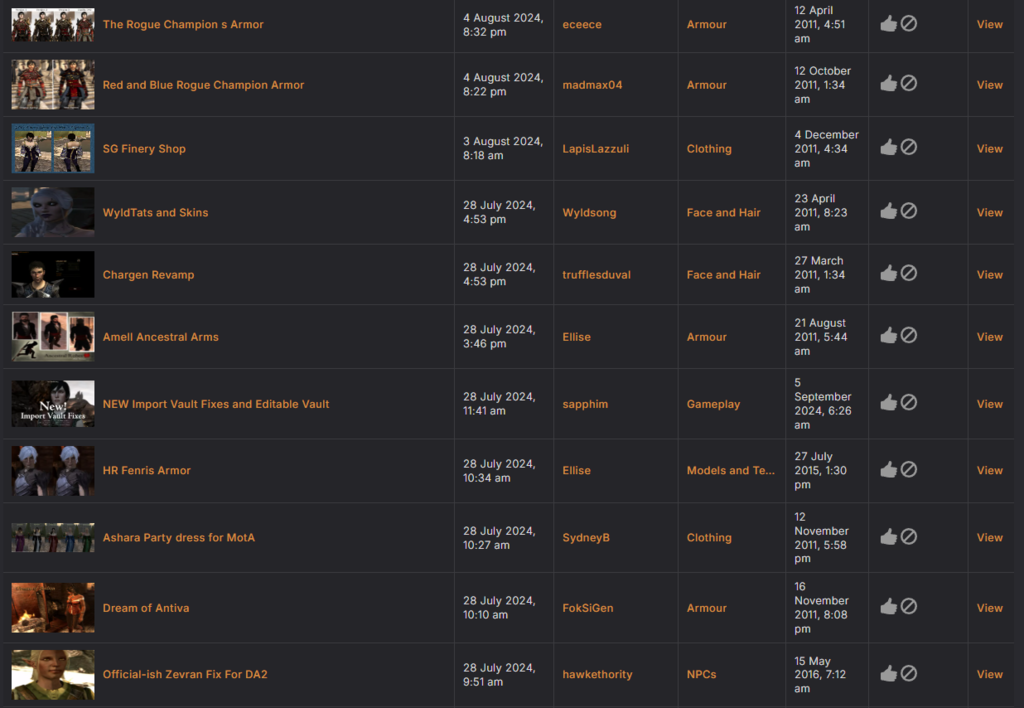Click block icon for Ashara Party dress row
This screenshot has height=708, width=1024.
click(909, 536)
